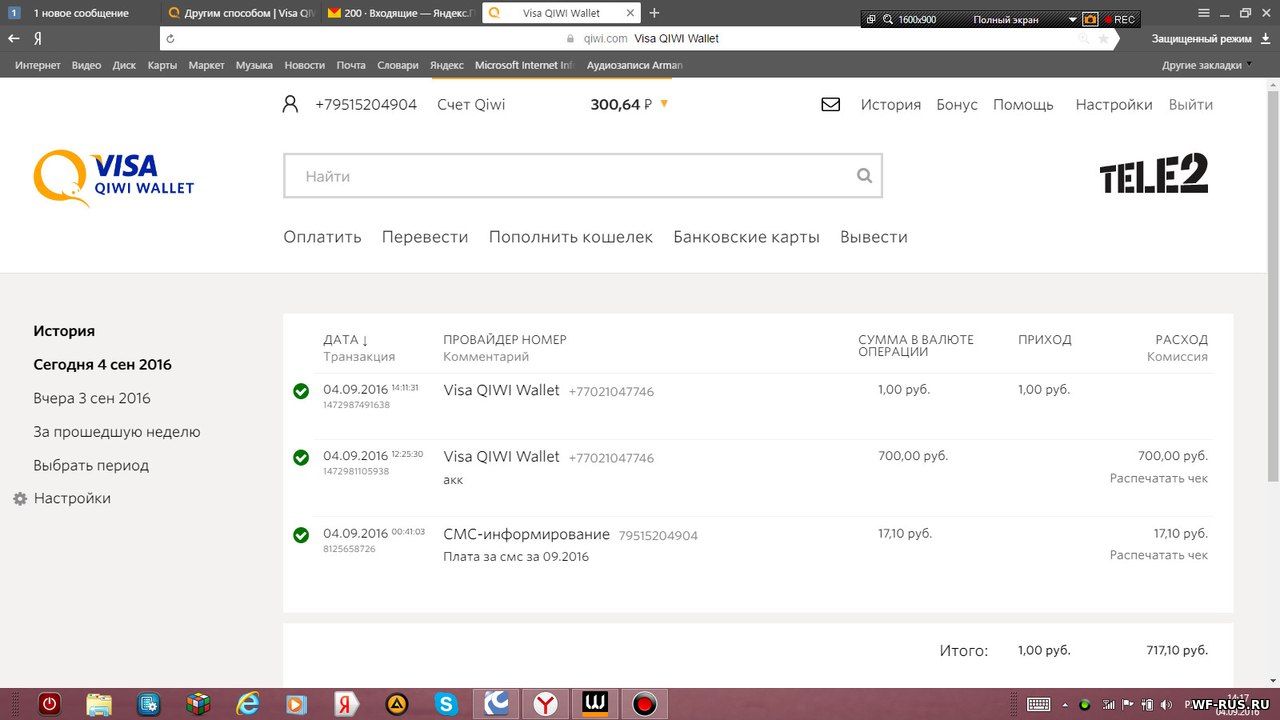Launch Internet Explorer from the taskbar
The width and height of the screenshot is (1280, 720).
[248, 704]
